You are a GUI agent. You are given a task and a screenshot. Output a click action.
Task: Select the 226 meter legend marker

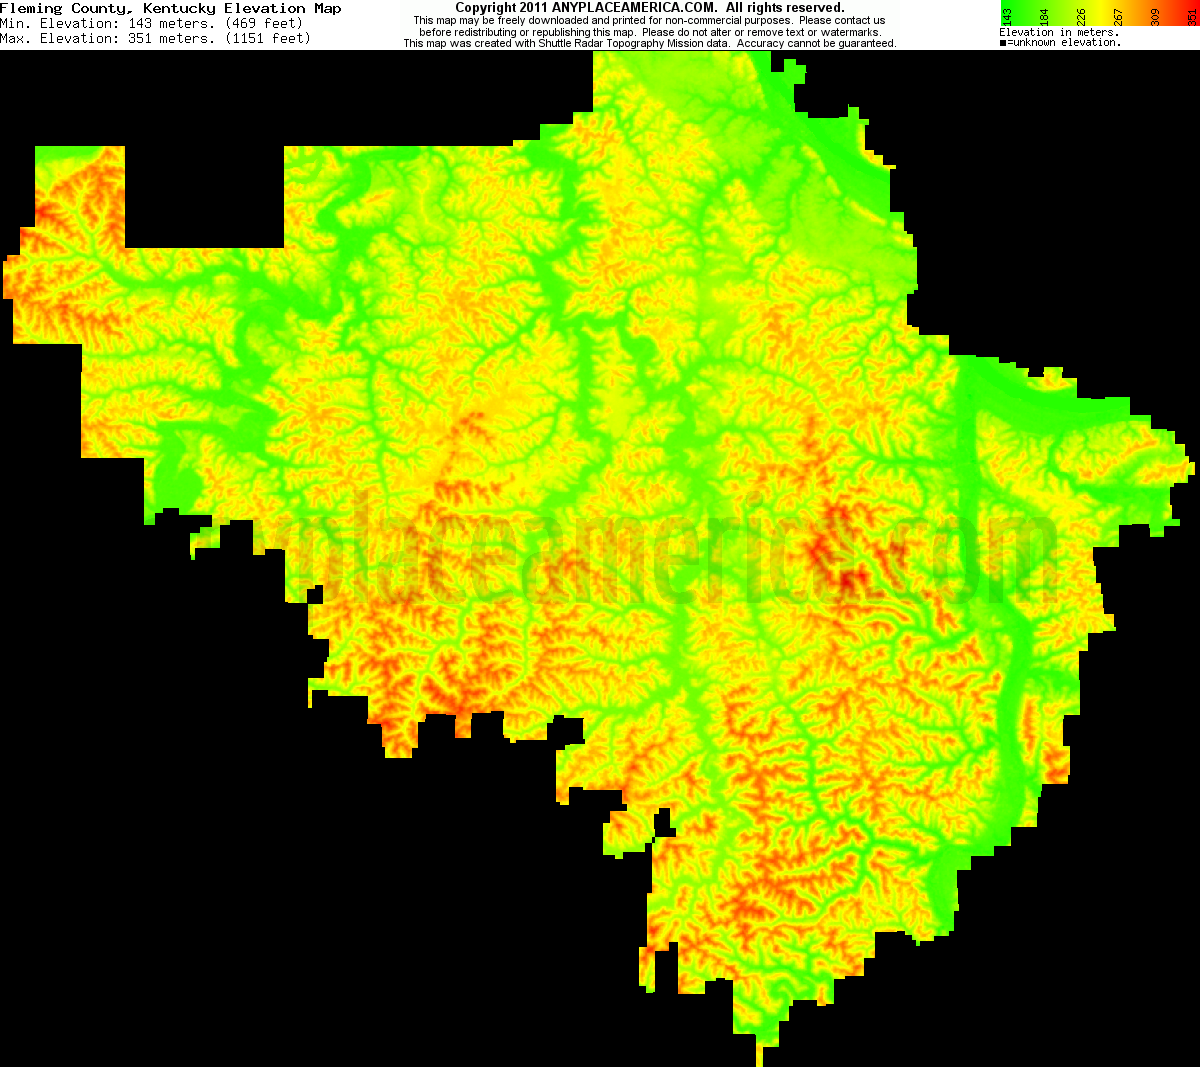[1080, 16]
